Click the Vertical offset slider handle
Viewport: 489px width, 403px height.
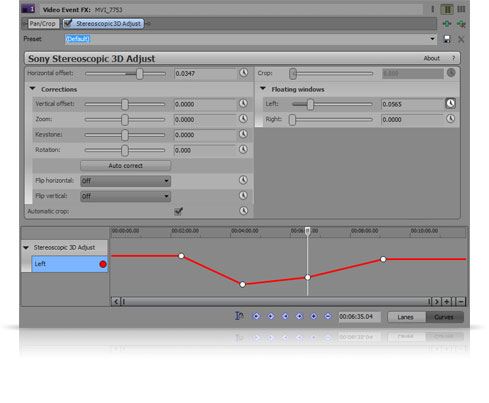click(x=125, y=104)
